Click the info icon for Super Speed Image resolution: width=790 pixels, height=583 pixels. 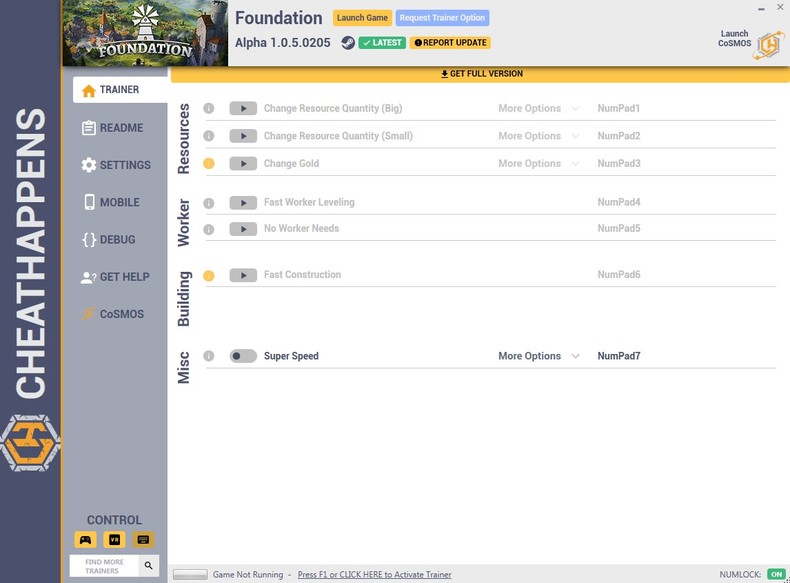[x=209, y=356]
